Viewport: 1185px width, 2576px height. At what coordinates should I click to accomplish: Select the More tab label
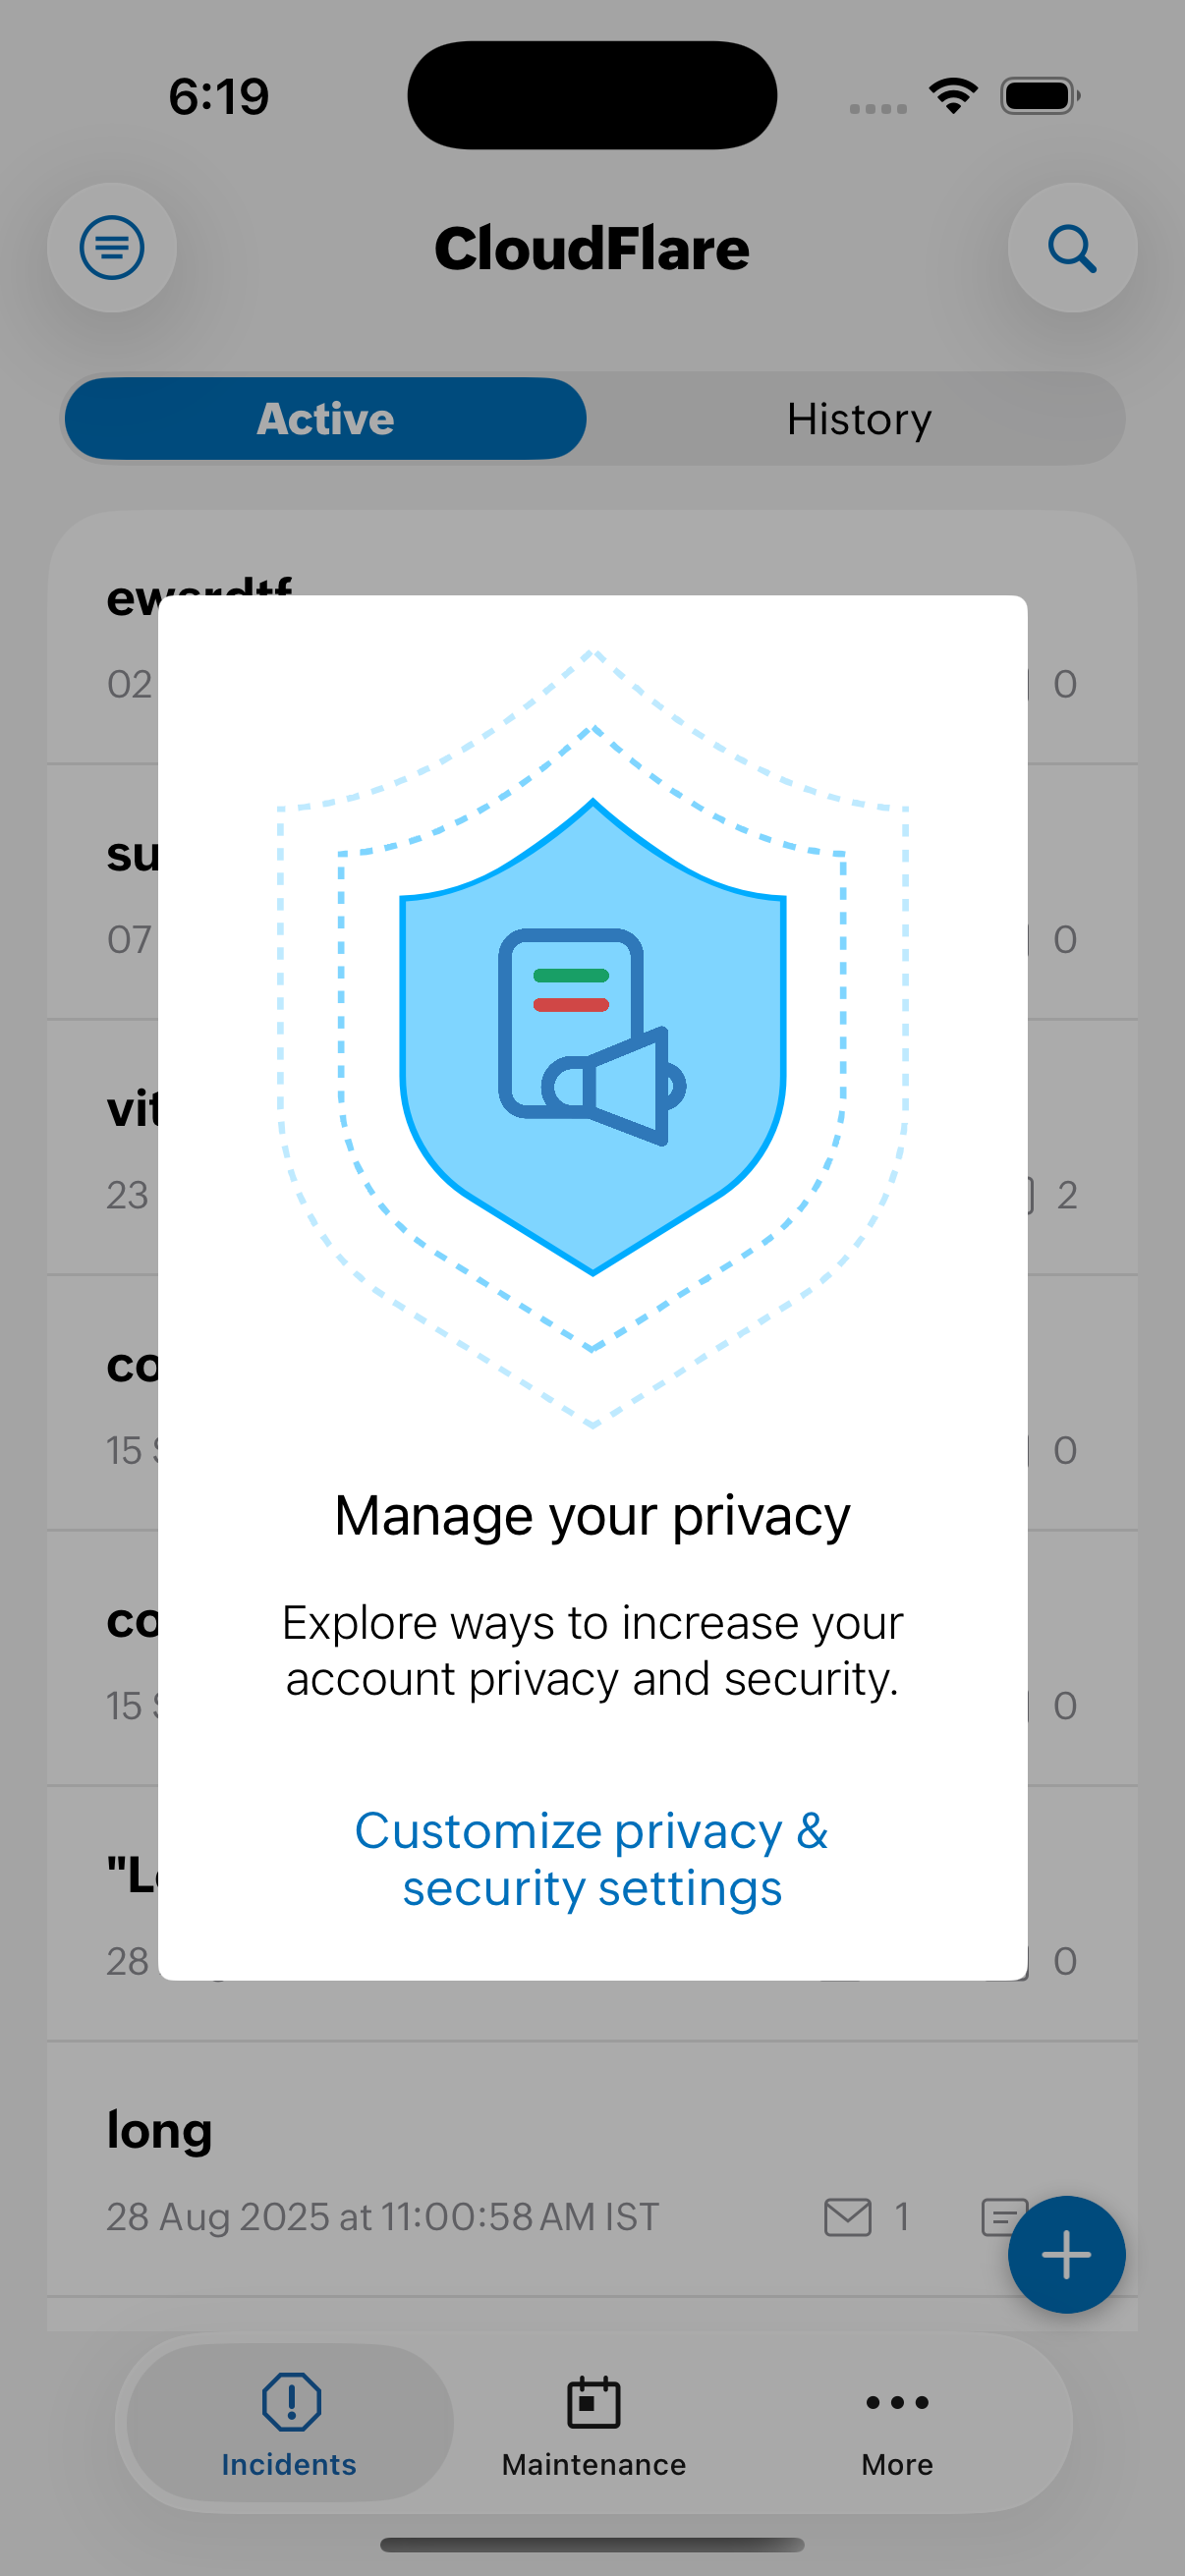[x=897, y=2465]
